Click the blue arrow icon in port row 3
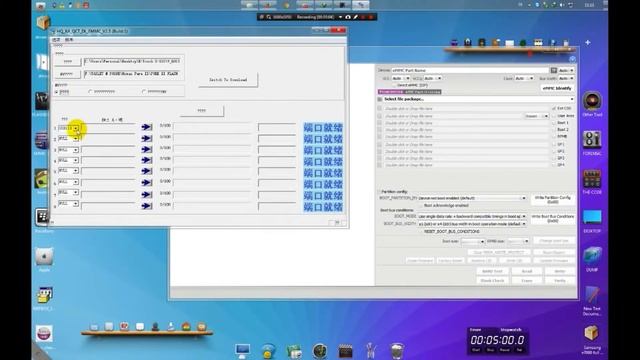 tap(147, 149)
